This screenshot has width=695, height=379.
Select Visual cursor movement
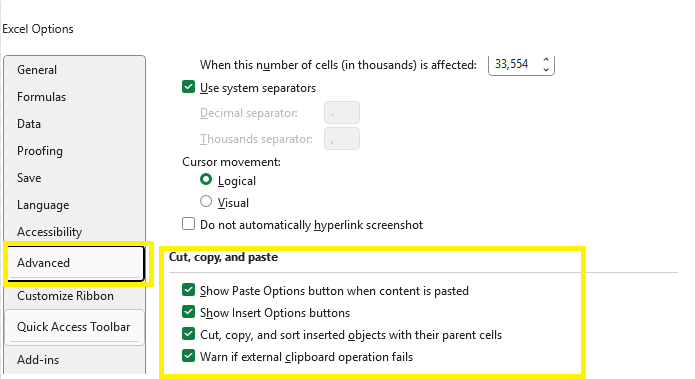206,202
